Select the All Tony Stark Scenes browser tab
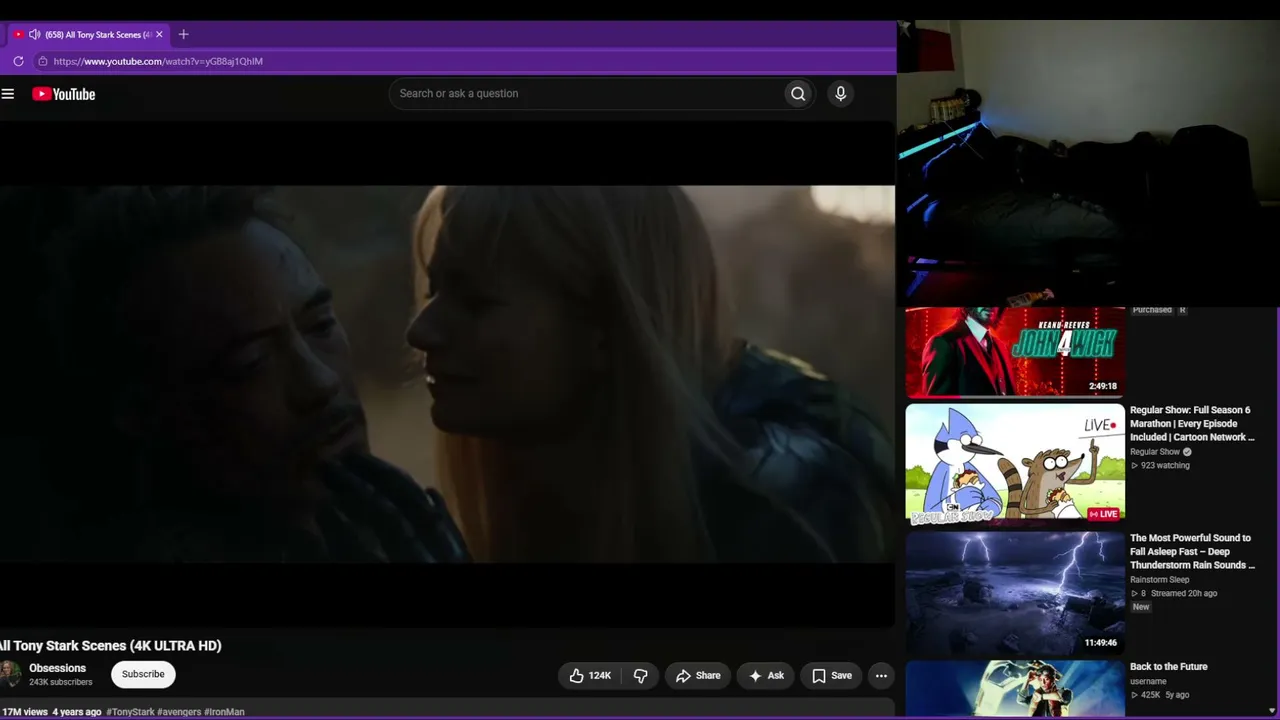 point(90,34)
